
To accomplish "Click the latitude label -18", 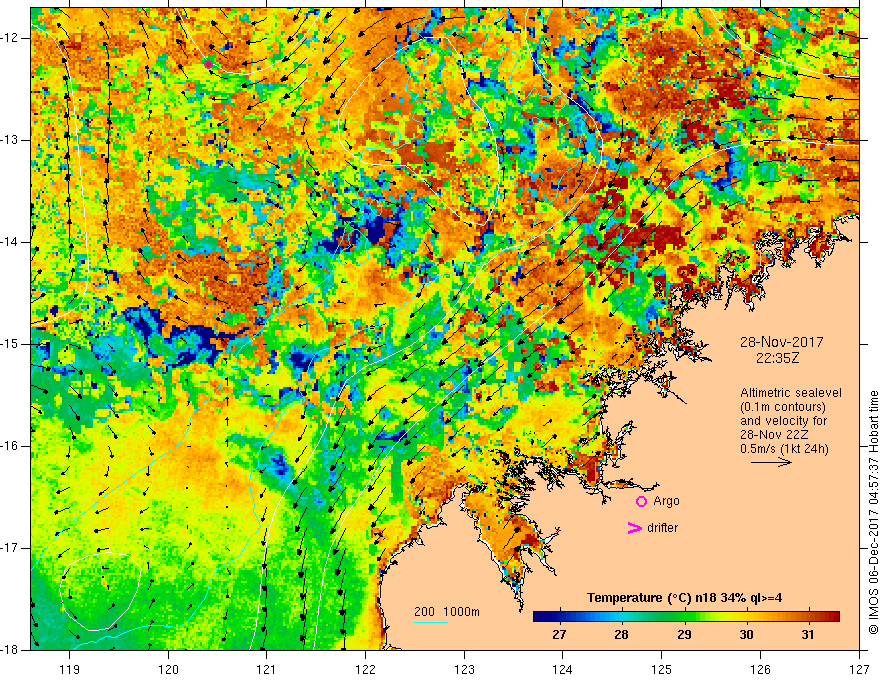I will pyautogui.click(x=11, y=650).
